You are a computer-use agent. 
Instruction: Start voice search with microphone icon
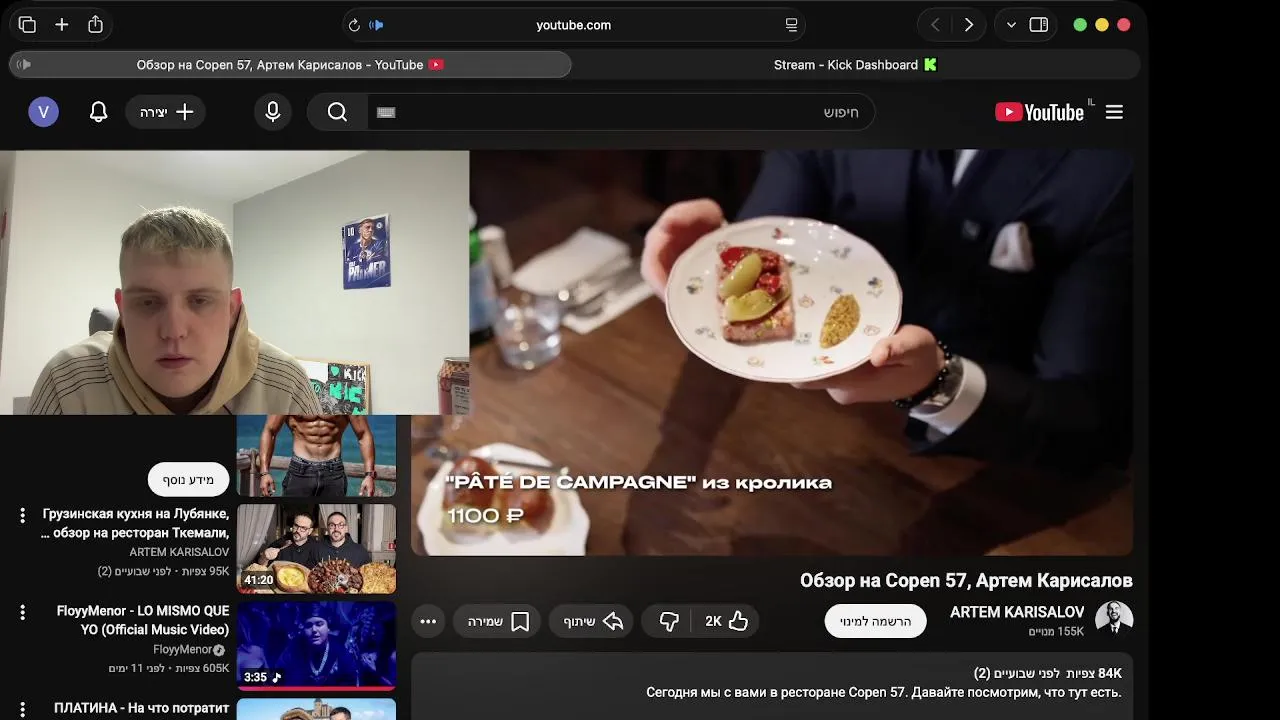(x=272, y=112)
